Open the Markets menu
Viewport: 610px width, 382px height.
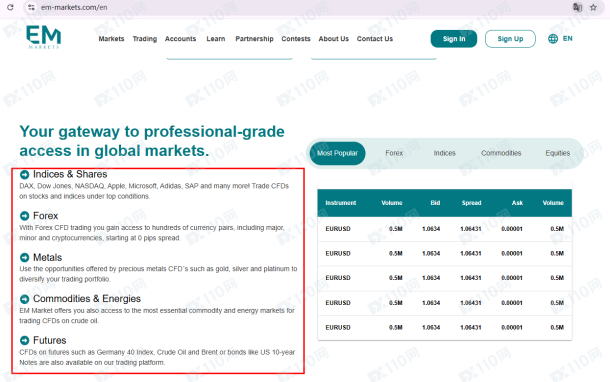[x=111, y=39]
